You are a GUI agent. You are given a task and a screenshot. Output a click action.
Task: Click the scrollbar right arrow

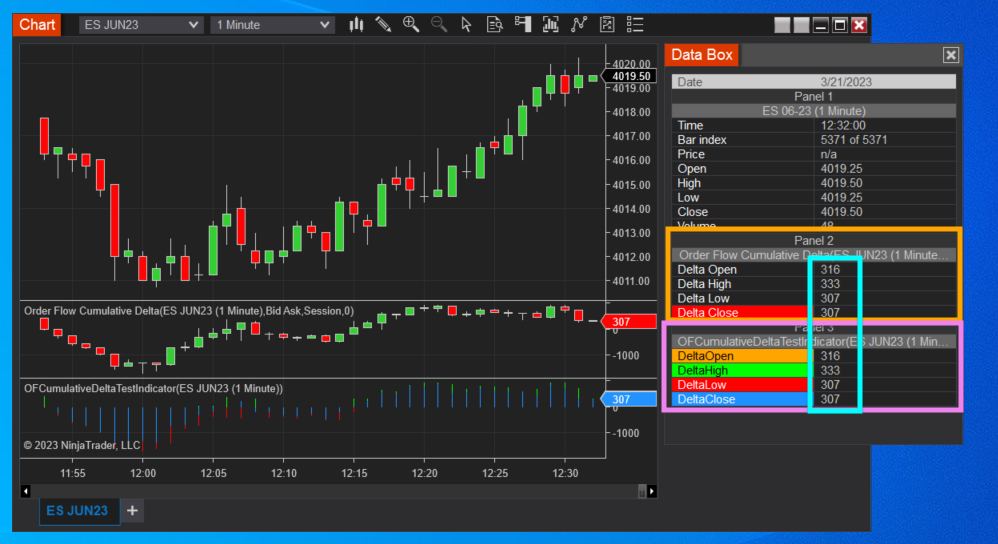point(652,491)
